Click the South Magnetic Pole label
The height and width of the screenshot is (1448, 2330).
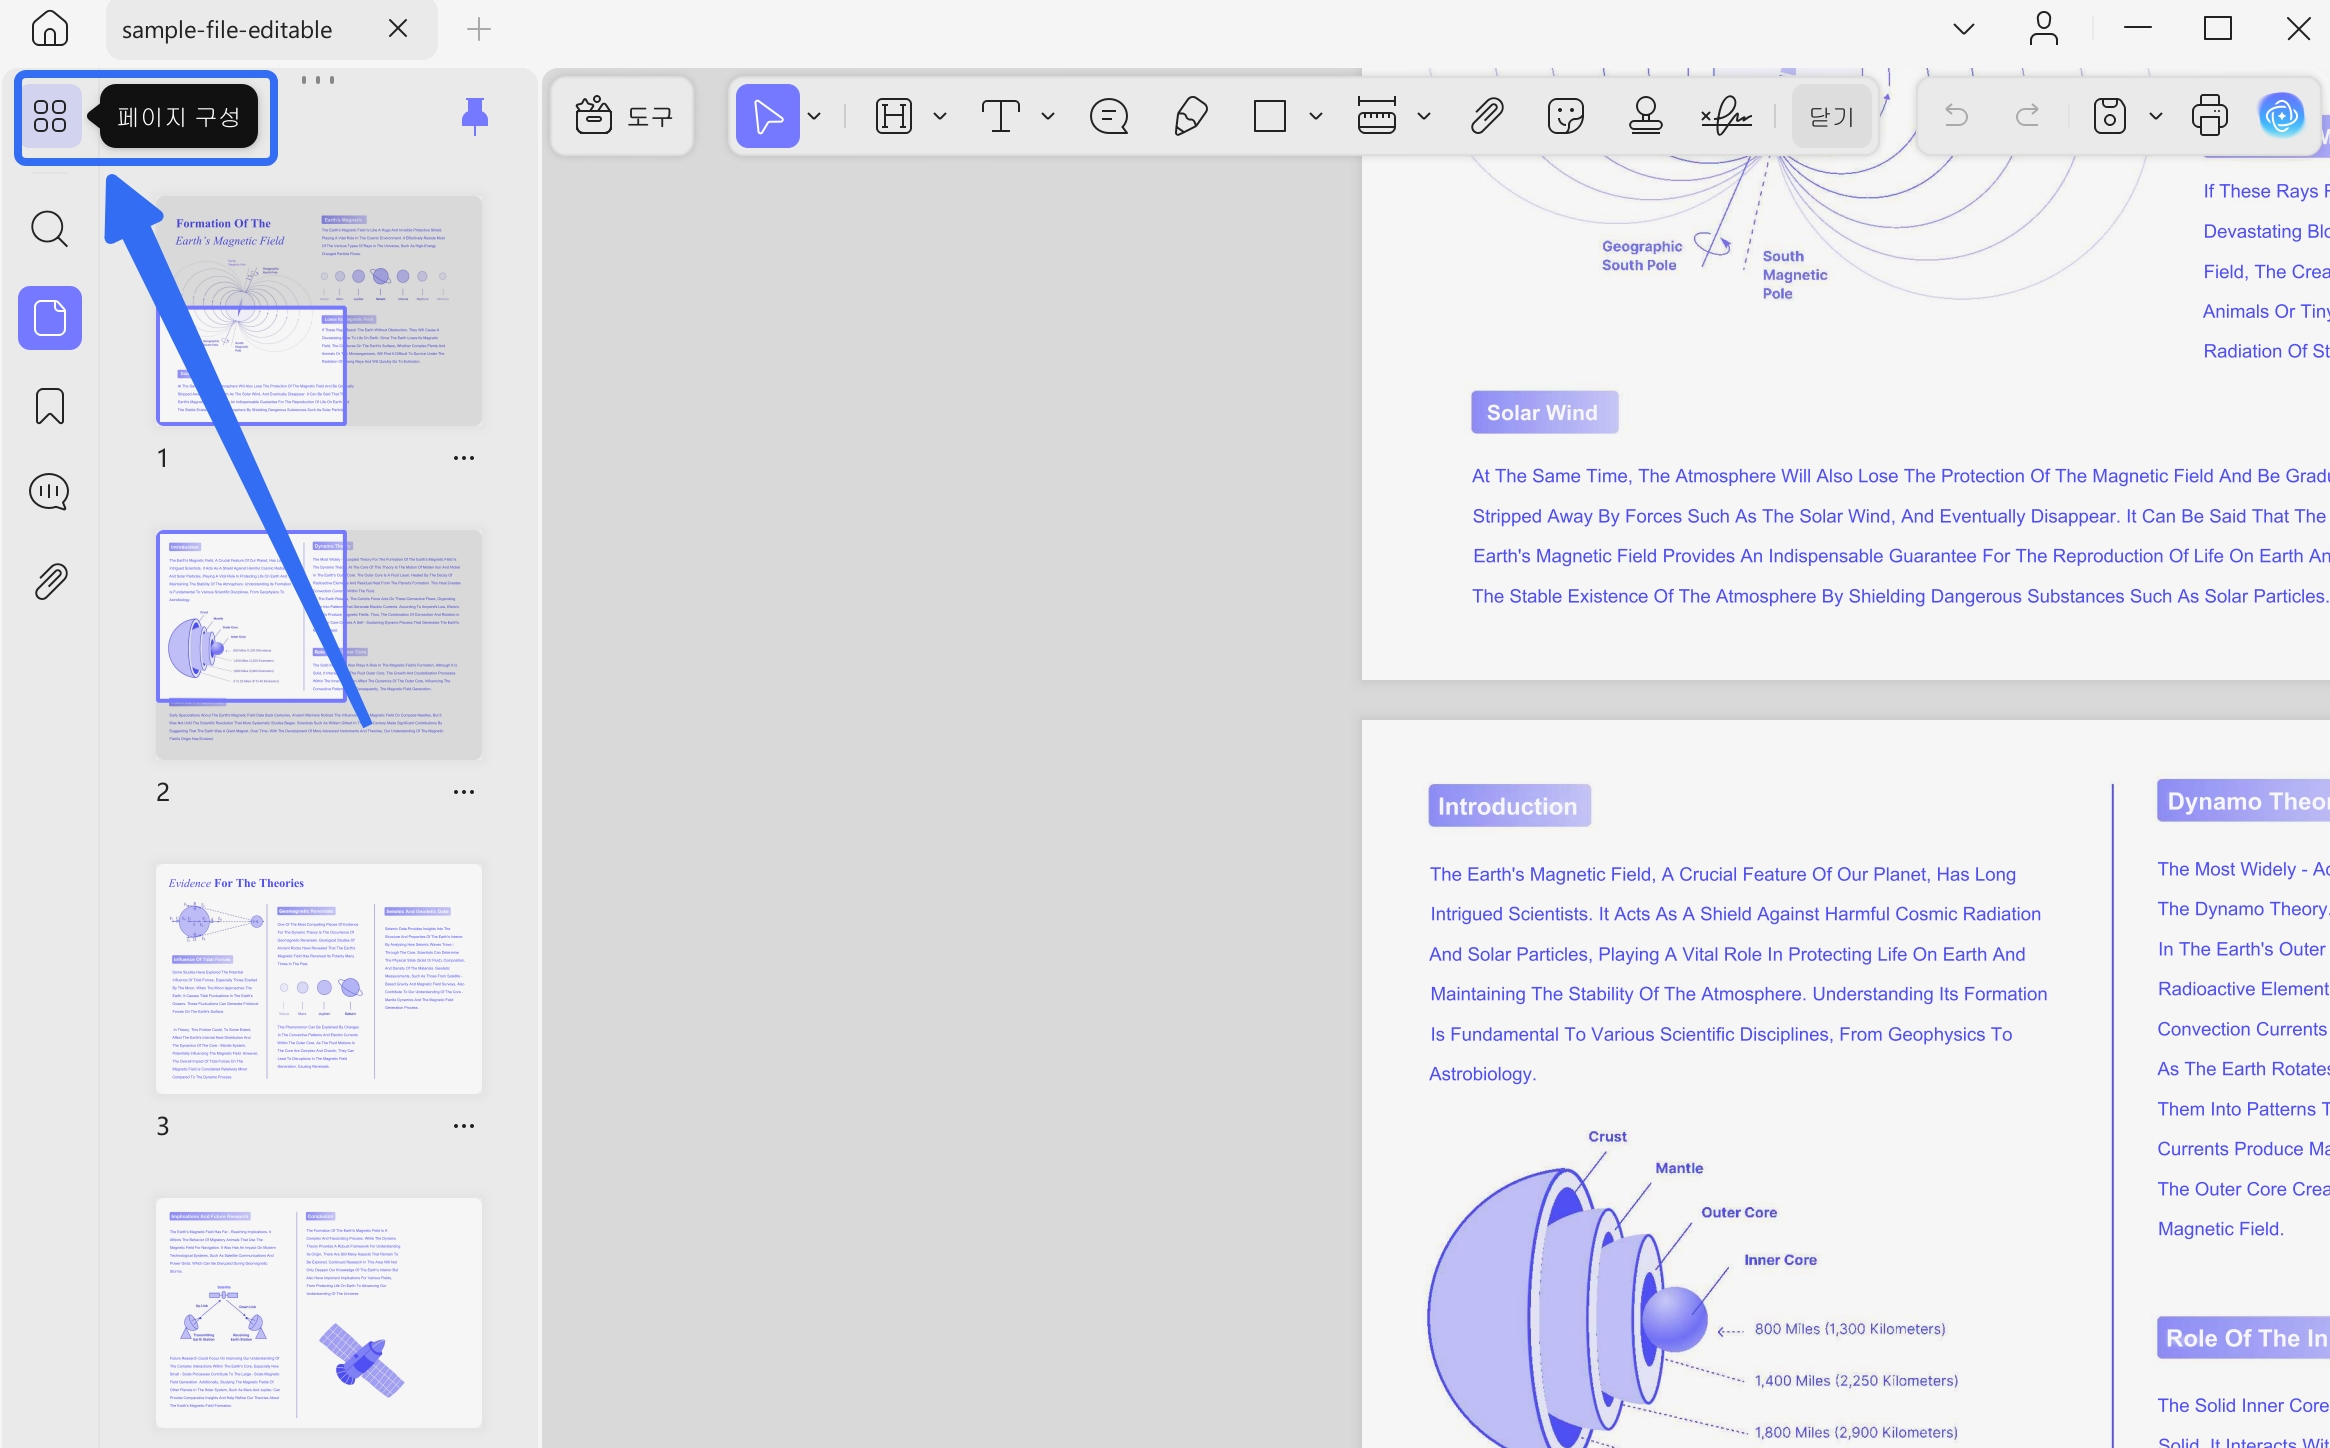1795,275
